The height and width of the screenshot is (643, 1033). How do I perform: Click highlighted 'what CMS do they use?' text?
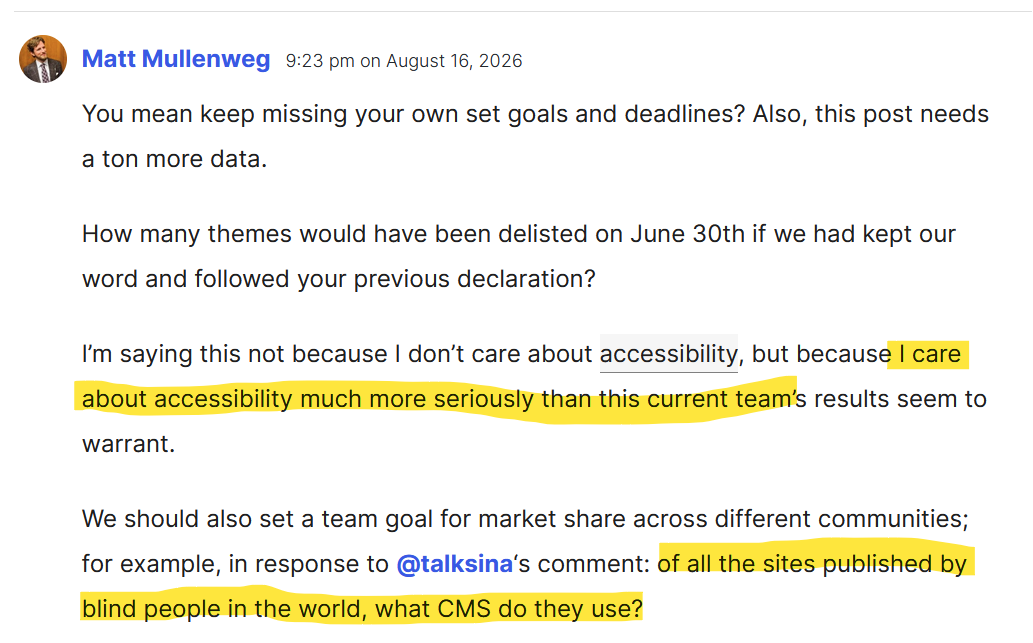point(509,609)
